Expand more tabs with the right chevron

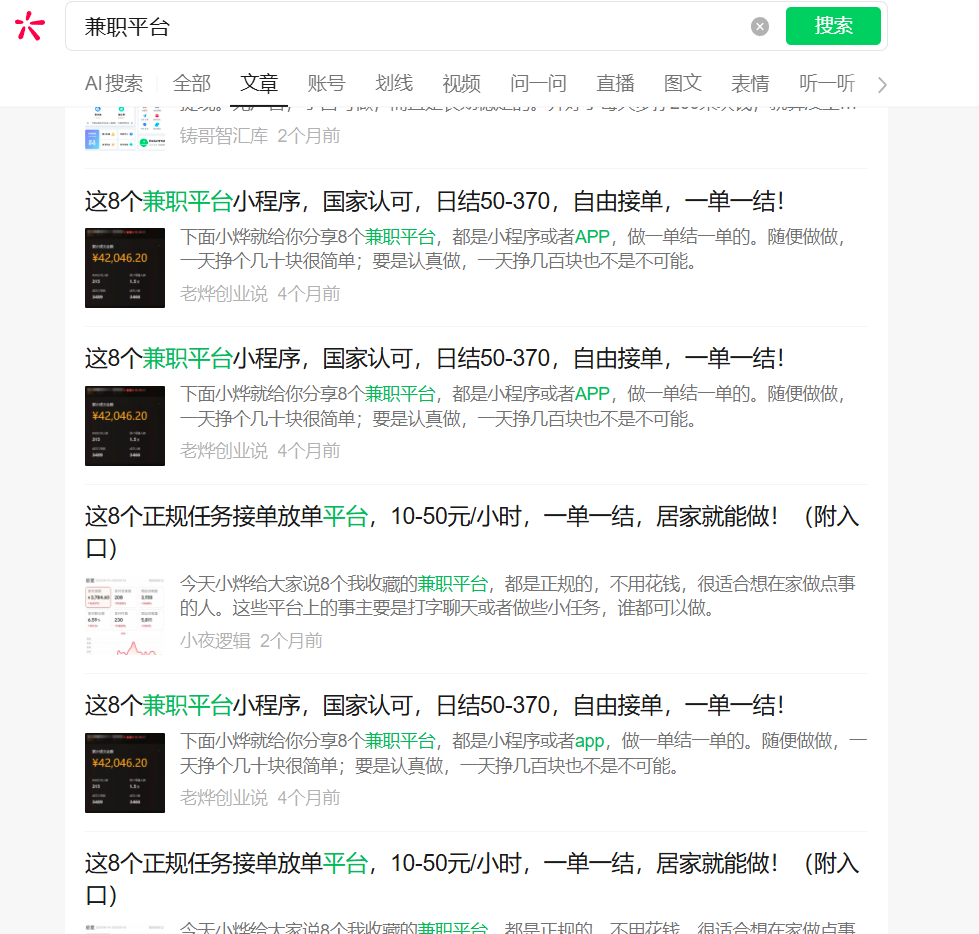pyautogui.click(x=882, y=84)
